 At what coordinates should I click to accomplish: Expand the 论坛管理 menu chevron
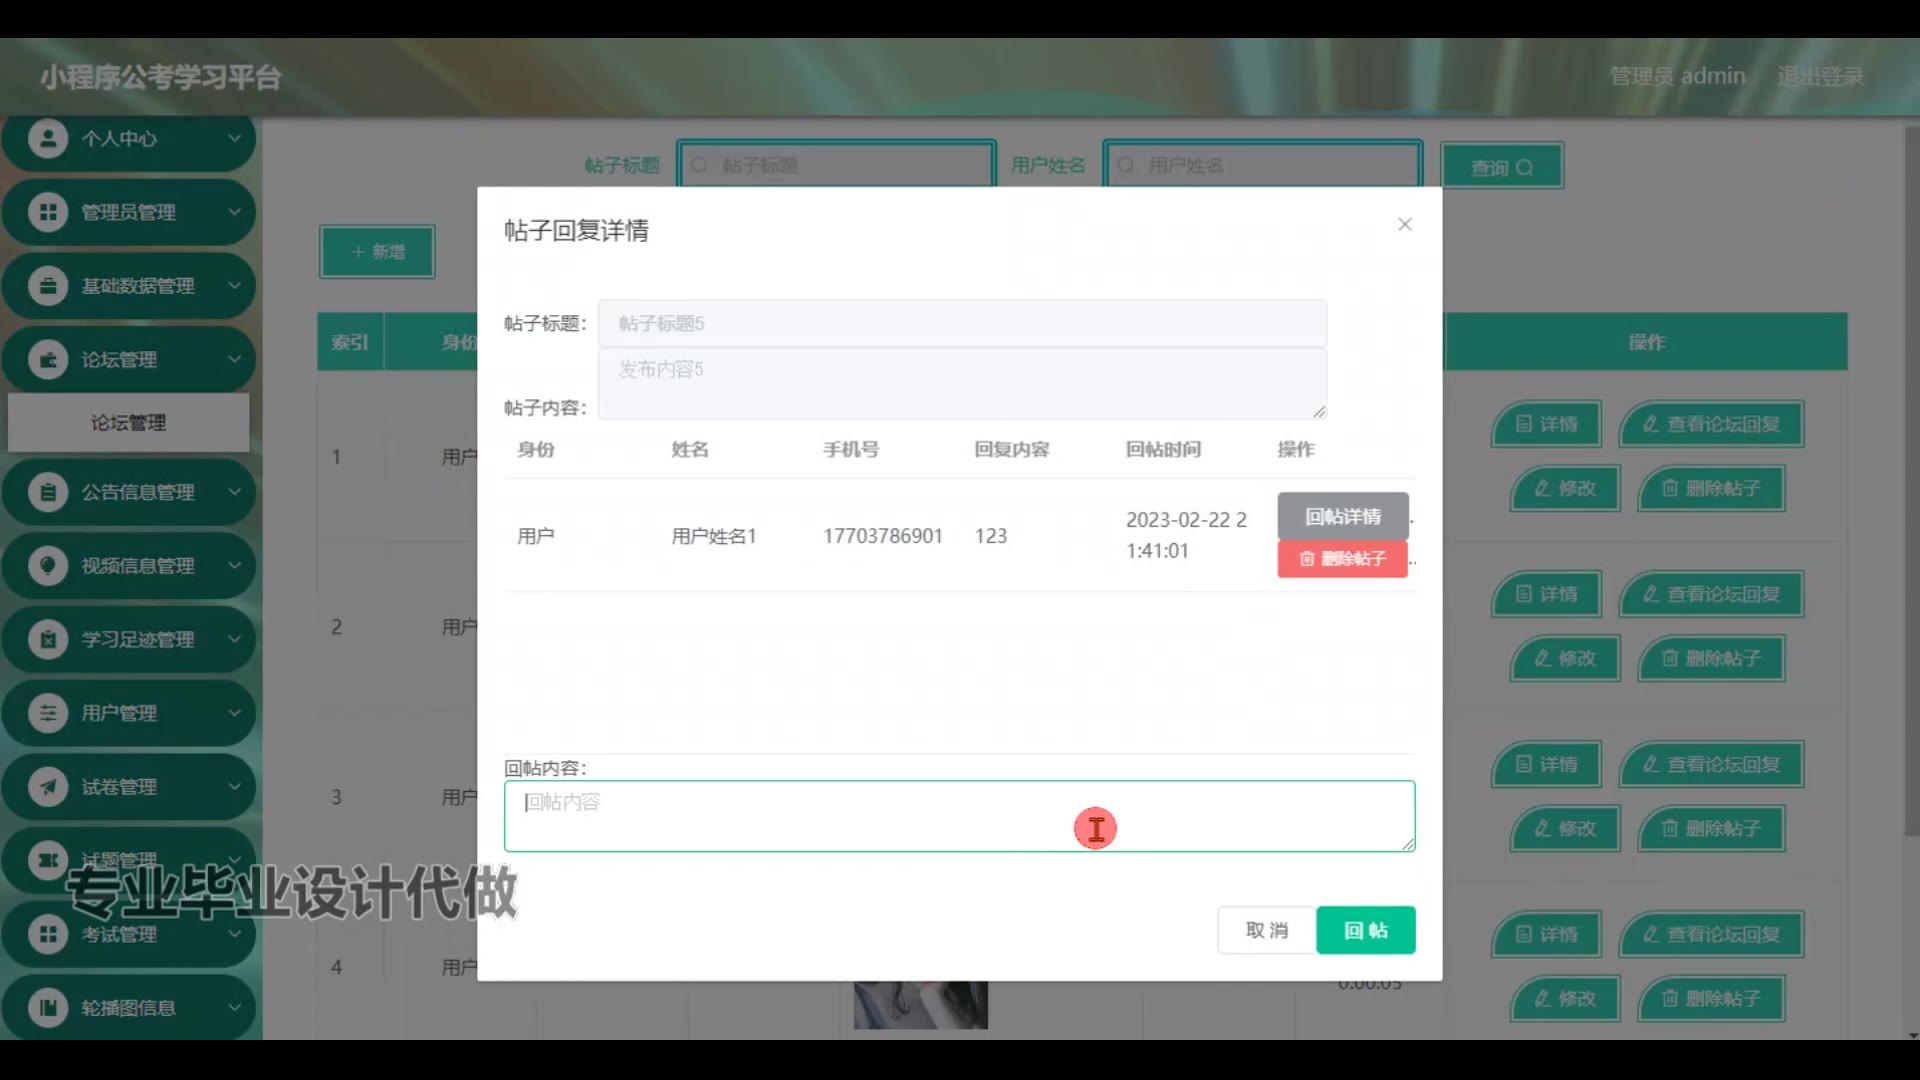(x=234, y=359)
